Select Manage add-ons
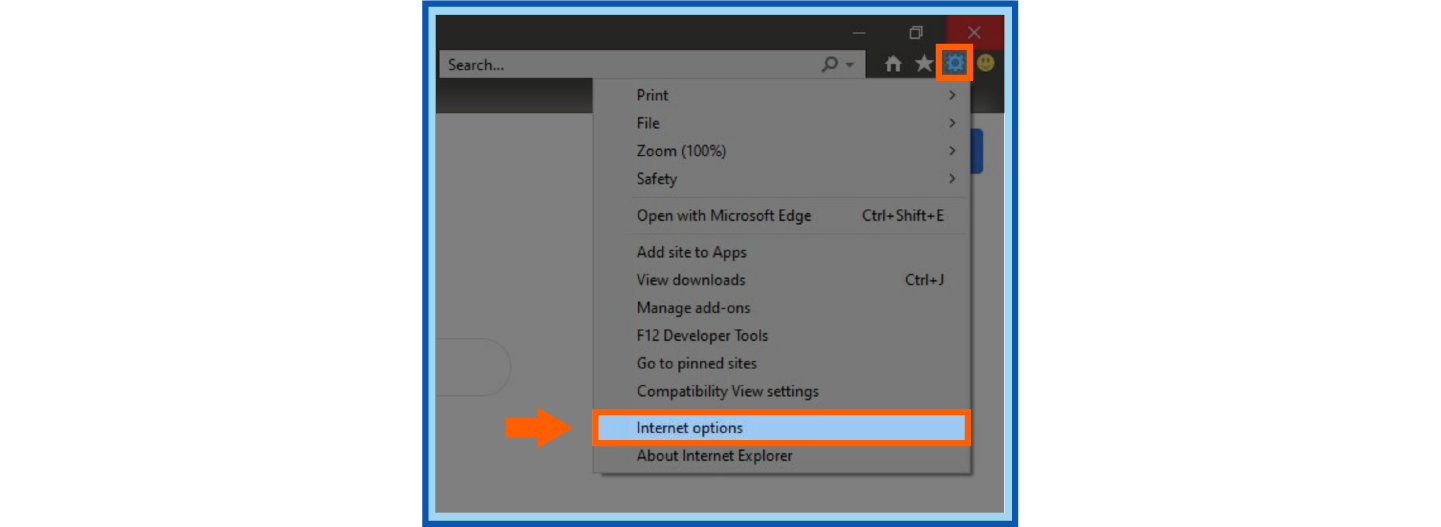This screenshot has width=1441, height=527. click(x=782, y=308)
